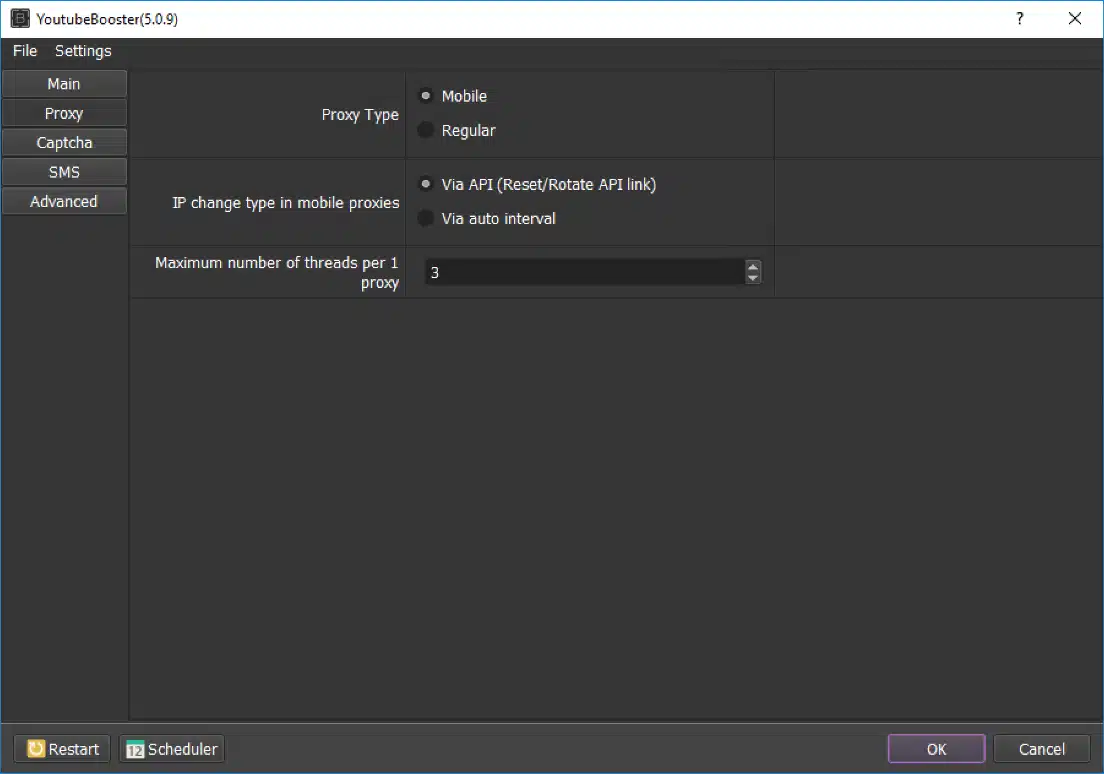
Task: Decrease threads value with down arrow
Action: tap(753, 278)
